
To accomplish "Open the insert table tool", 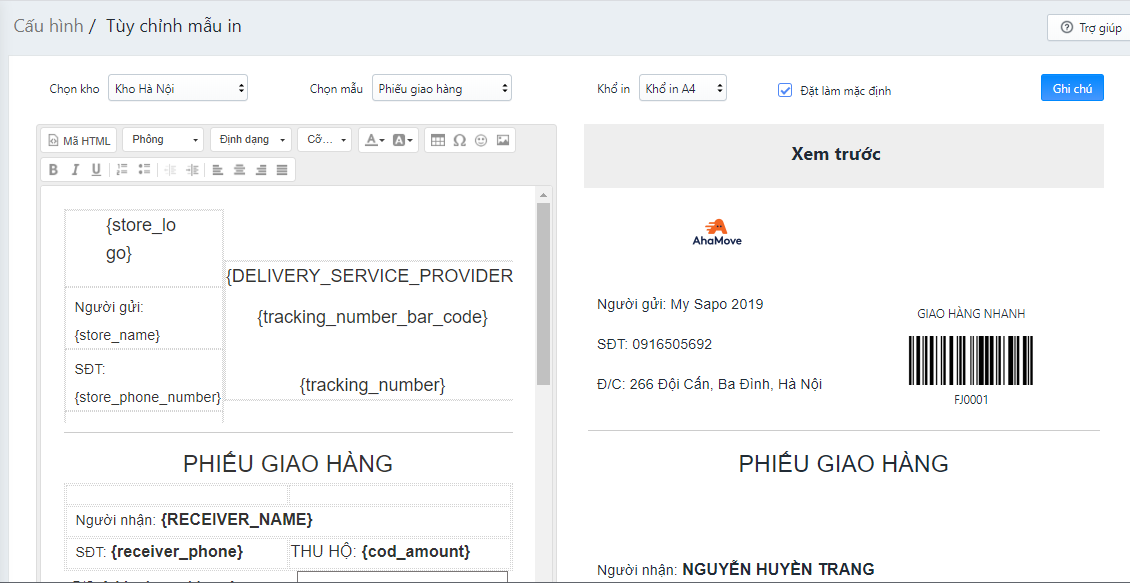I will click(x=438, y=140).
